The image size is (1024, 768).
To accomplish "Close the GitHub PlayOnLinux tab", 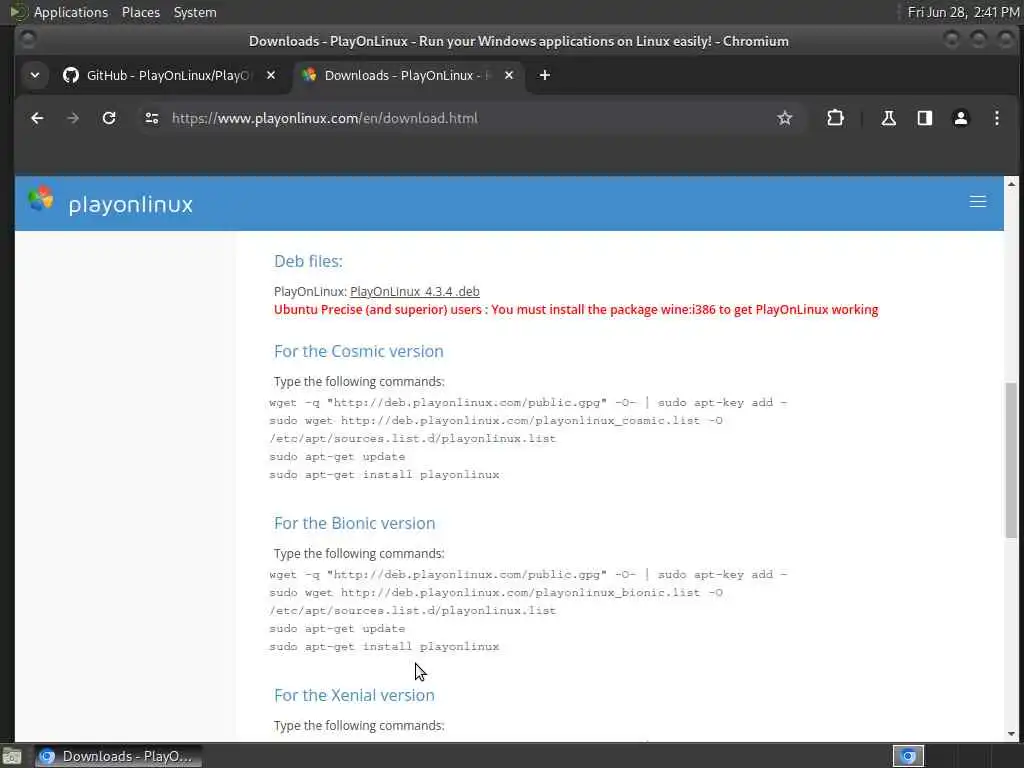I will tap(271, 75).
